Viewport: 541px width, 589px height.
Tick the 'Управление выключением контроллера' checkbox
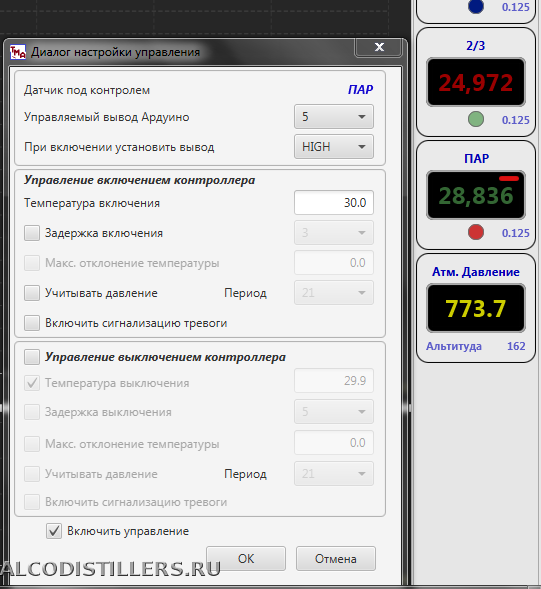point(32,357)
